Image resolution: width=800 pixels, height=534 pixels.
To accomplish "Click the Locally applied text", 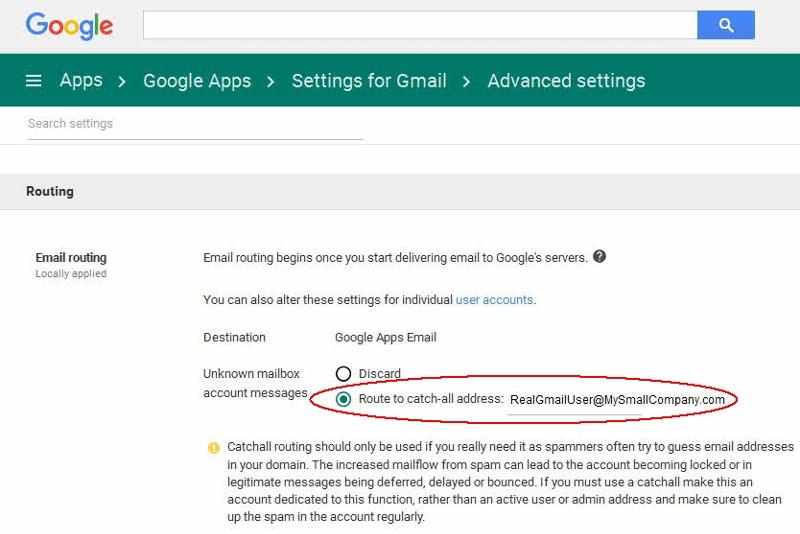I will [x=71, y=273].
